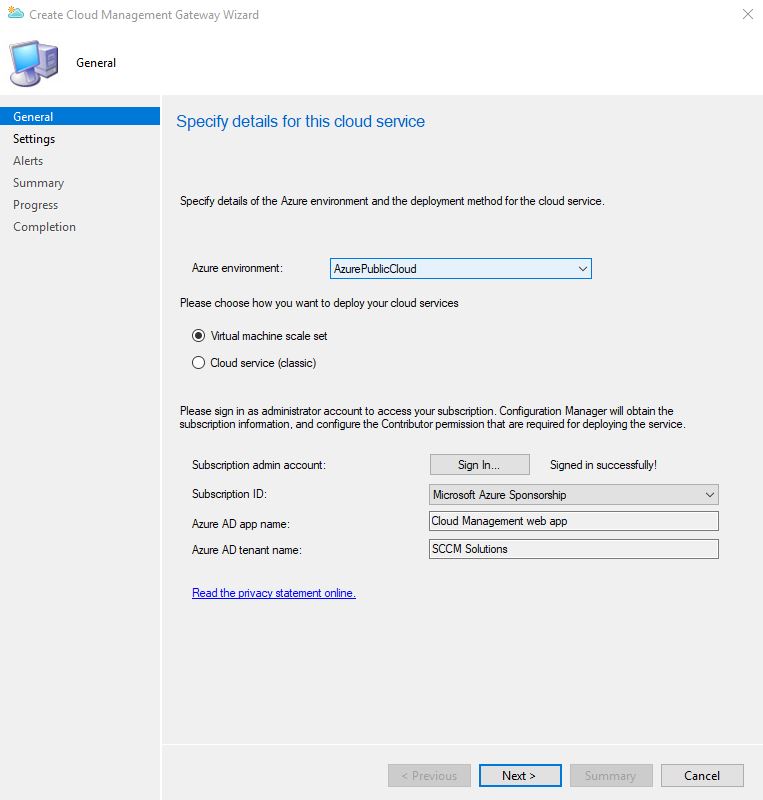Click the Previous button
The width and height of the screenshot is (763, 800).
429,775
